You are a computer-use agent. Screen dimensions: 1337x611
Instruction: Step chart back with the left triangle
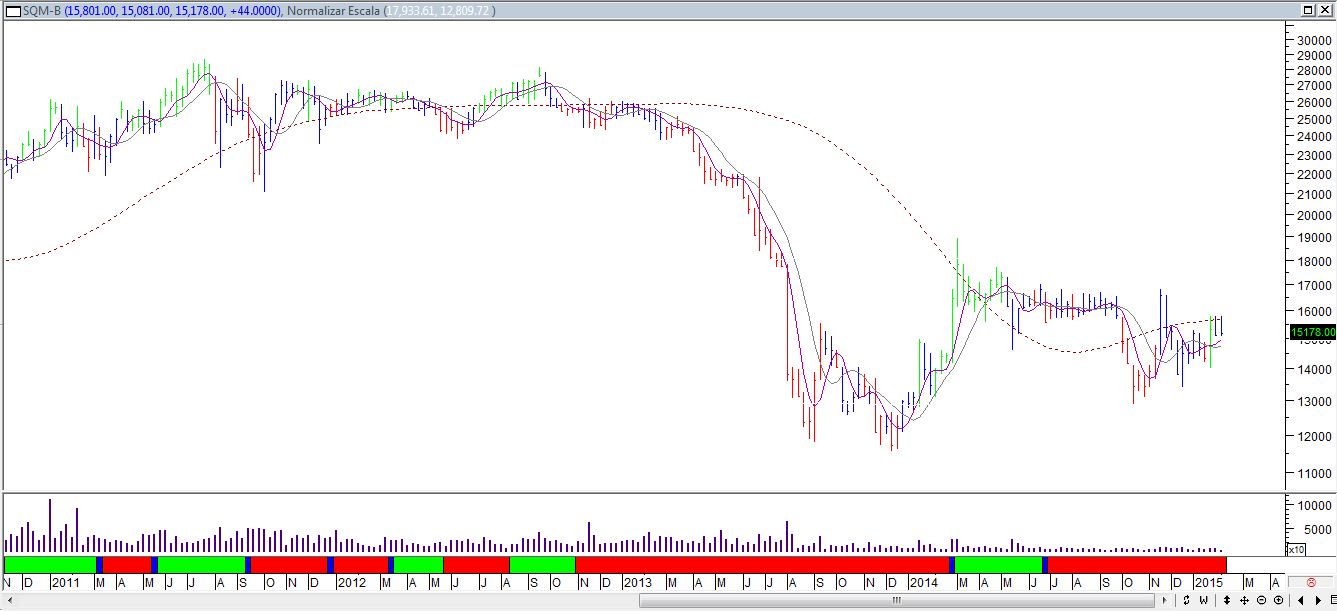click(x=1301, y=600)
